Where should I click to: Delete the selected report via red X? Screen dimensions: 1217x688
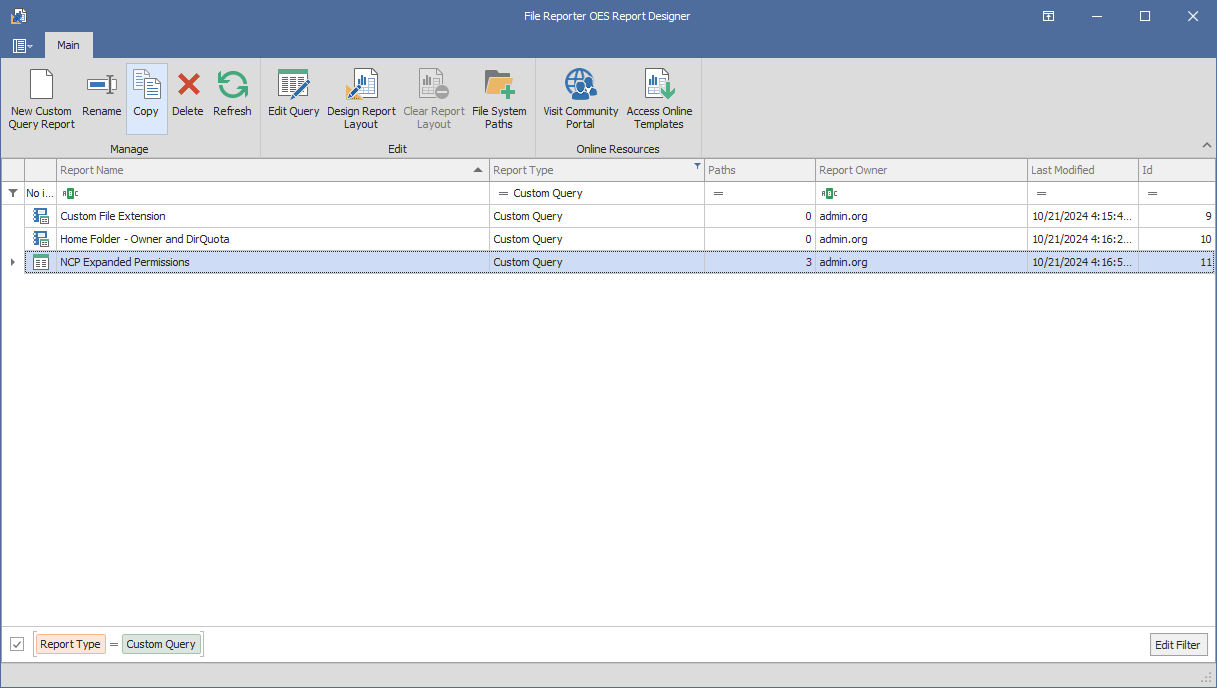188,86
